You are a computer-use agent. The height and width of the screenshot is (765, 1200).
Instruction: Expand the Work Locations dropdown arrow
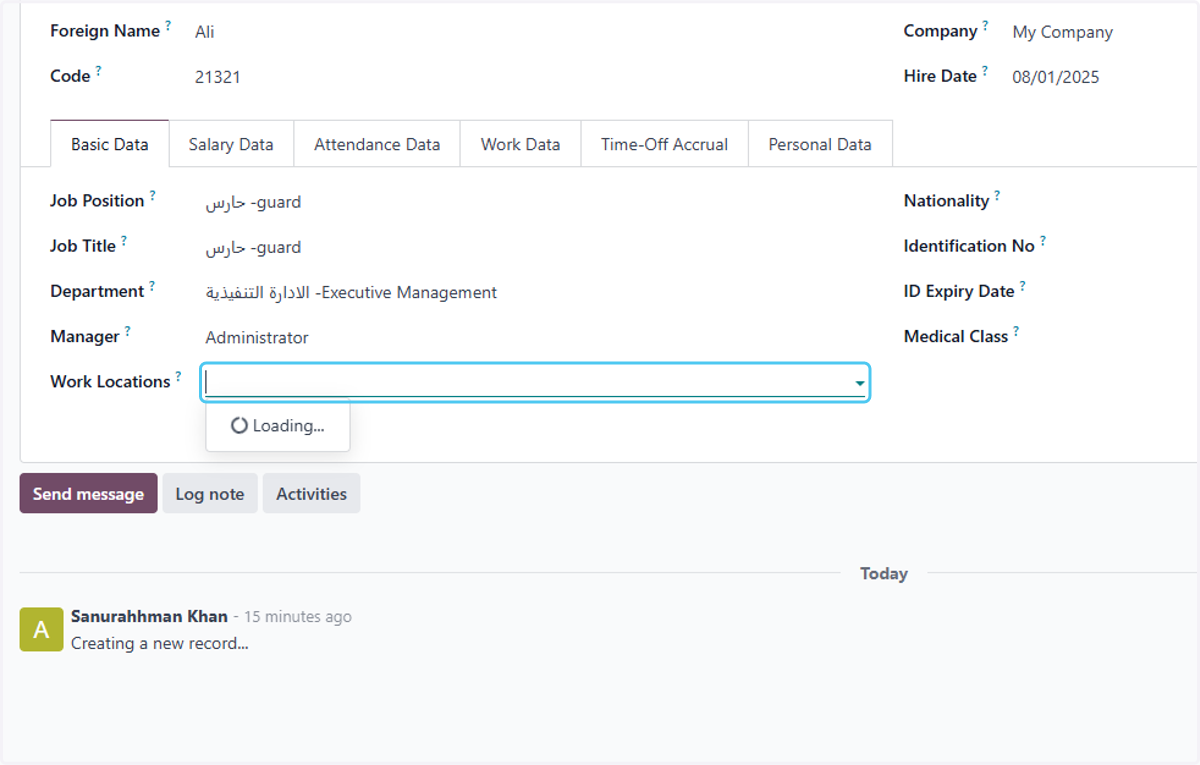(x=859, y=383)
